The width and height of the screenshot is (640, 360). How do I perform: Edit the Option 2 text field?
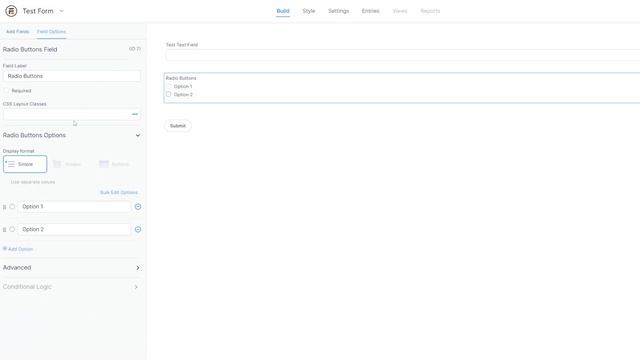click(x=74, y=229)
